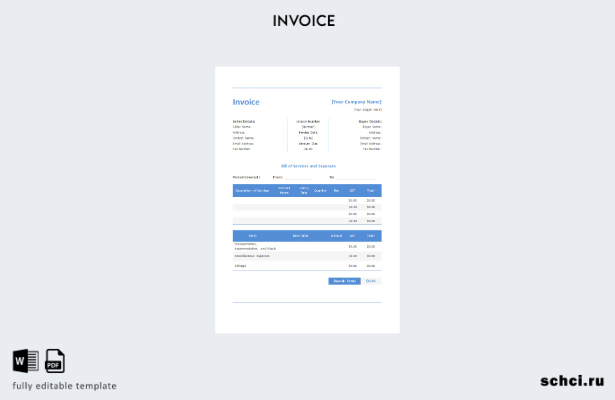Click the 'Bill of Services and Expenses' heading
This screenshot has width=615, height=400.
coord(308,166)
